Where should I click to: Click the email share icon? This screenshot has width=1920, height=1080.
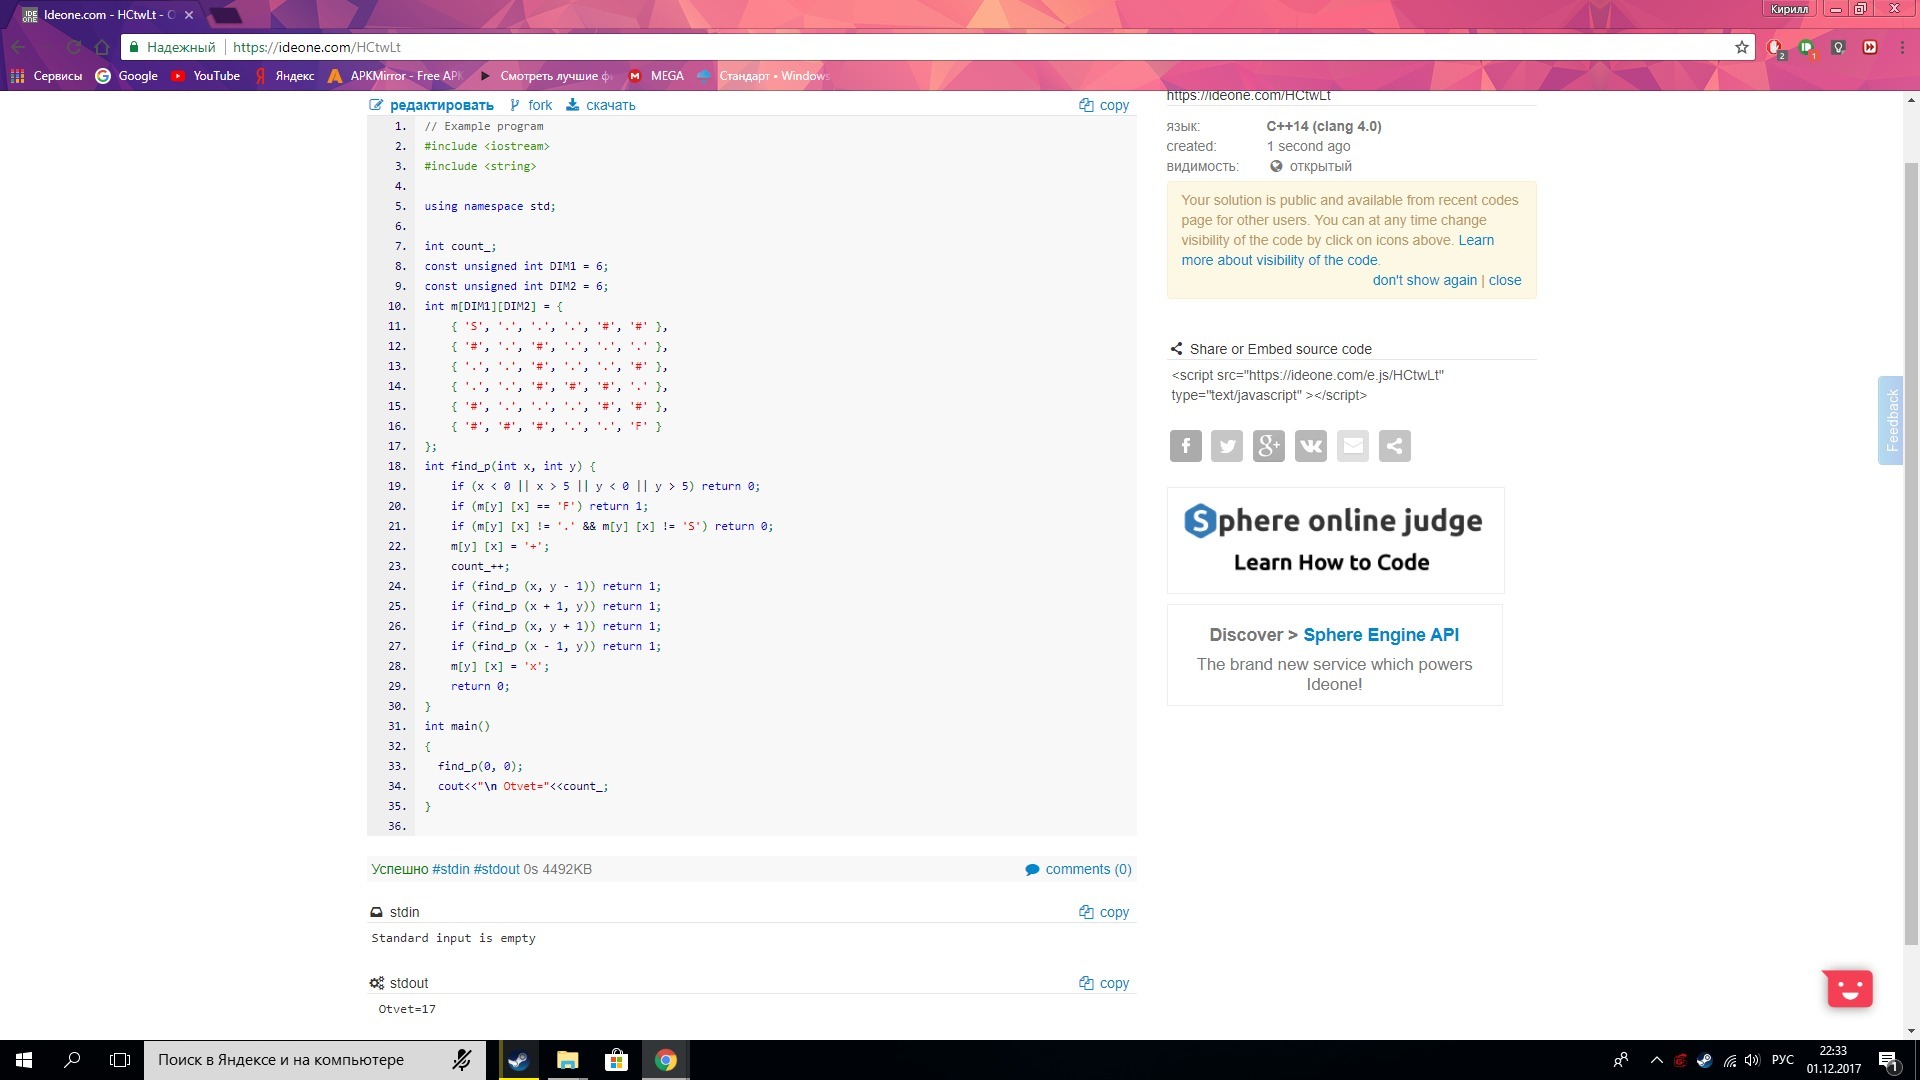pyautogui.click(x=1353, y=446)
